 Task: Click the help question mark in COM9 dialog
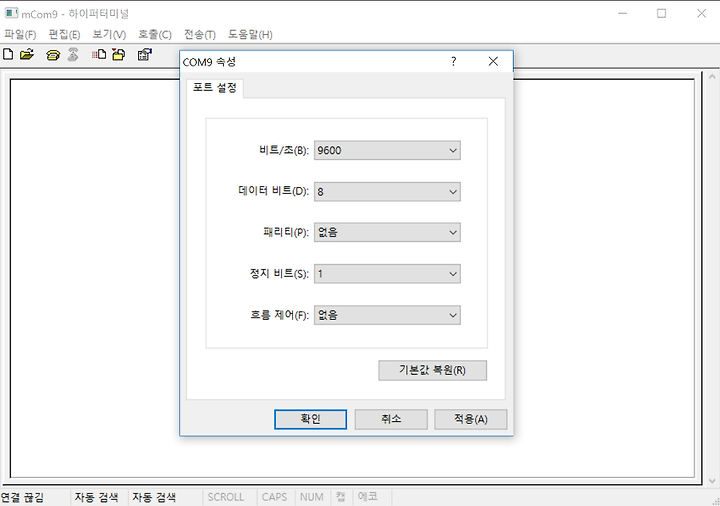pos(454,62)
